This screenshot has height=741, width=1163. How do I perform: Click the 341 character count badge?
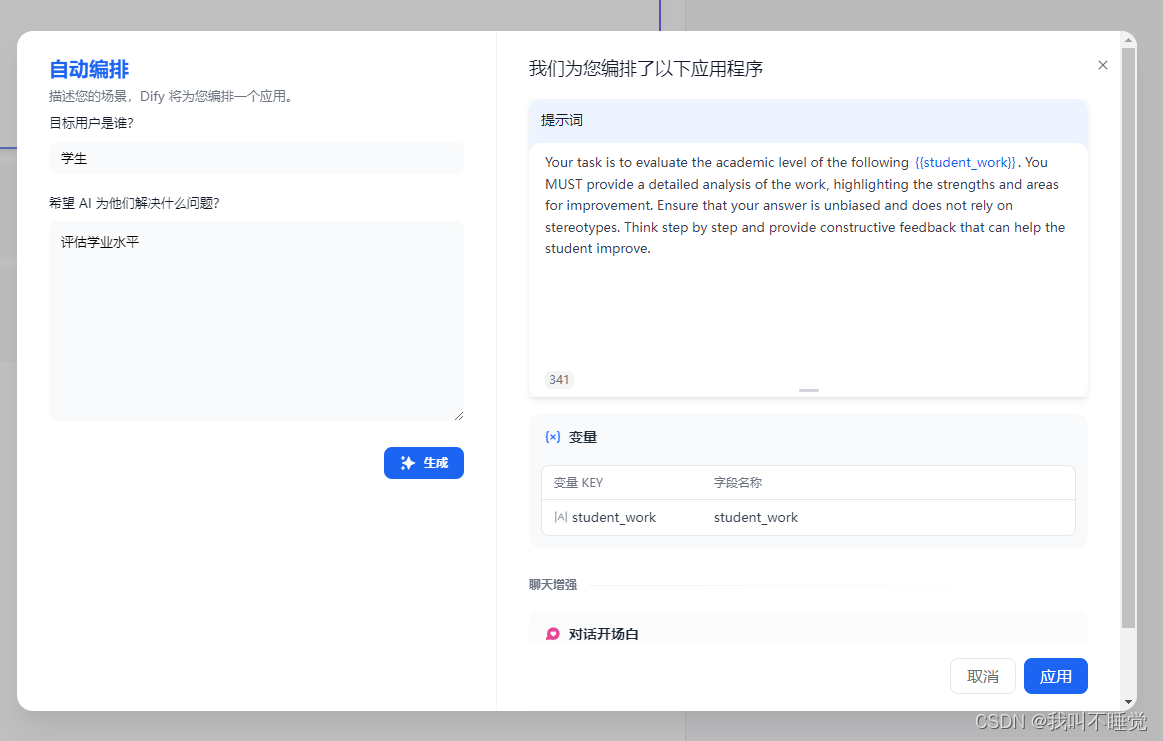[559, 379]
